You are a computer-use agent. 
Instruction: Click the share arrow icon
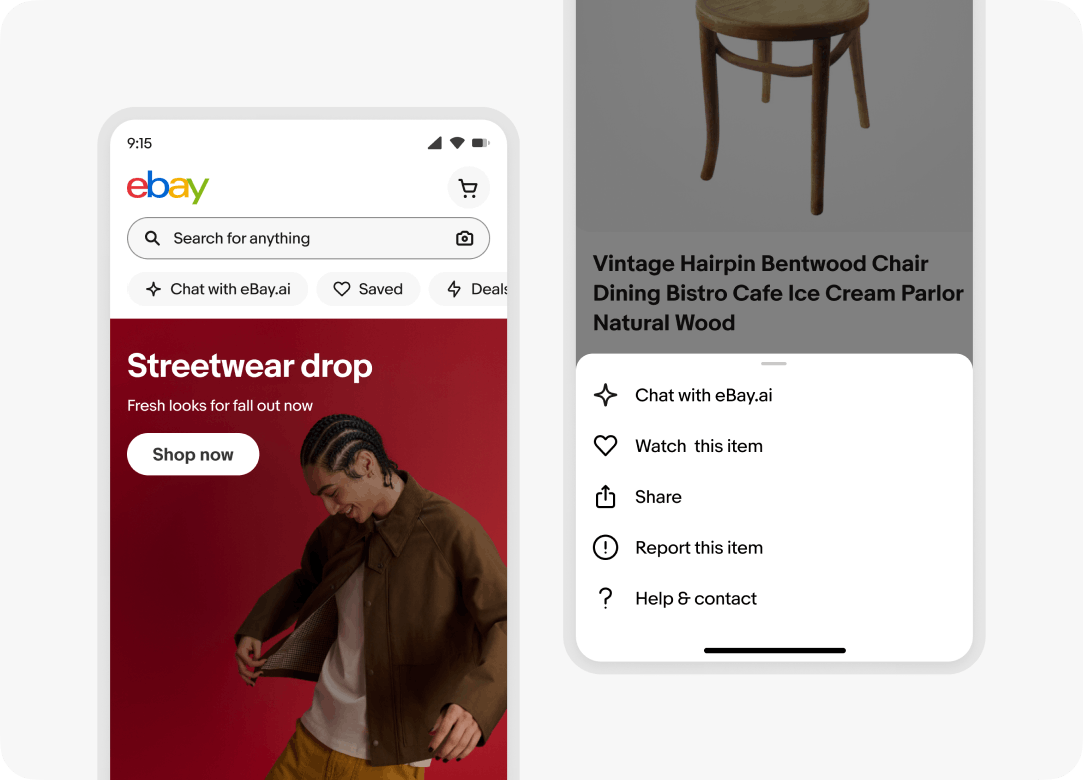click(605, 496)
